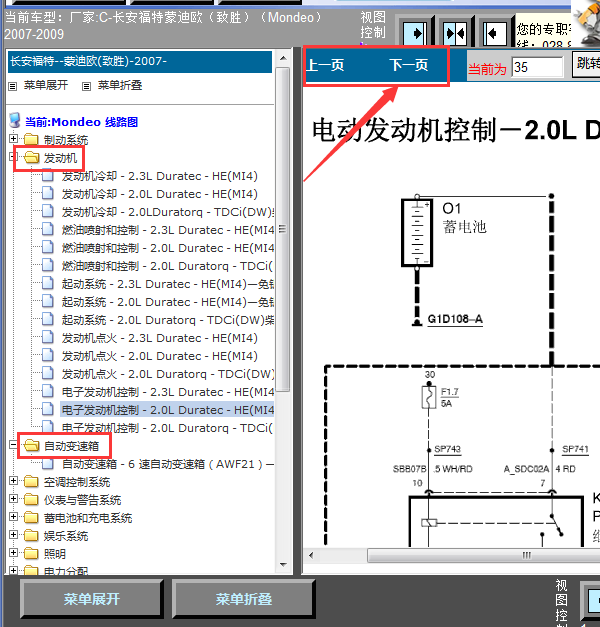
Task: Expand the 照明 folder
Action: tap(13, 553)
